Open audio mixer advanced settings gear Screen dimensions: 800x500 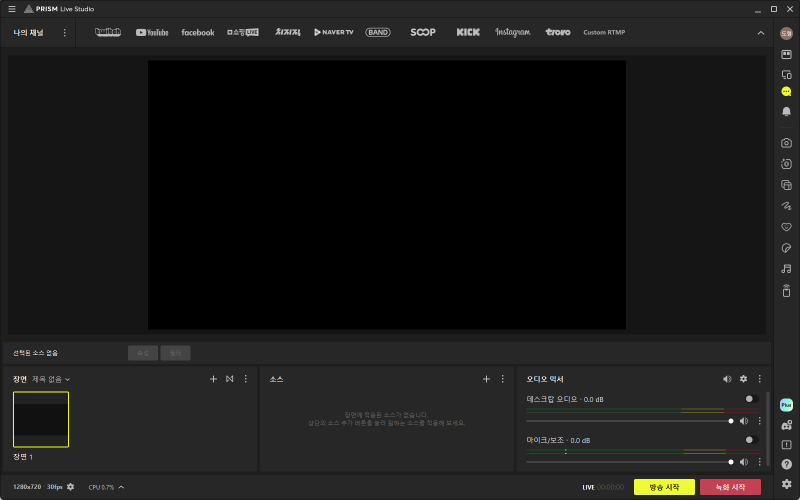(743, 379)
